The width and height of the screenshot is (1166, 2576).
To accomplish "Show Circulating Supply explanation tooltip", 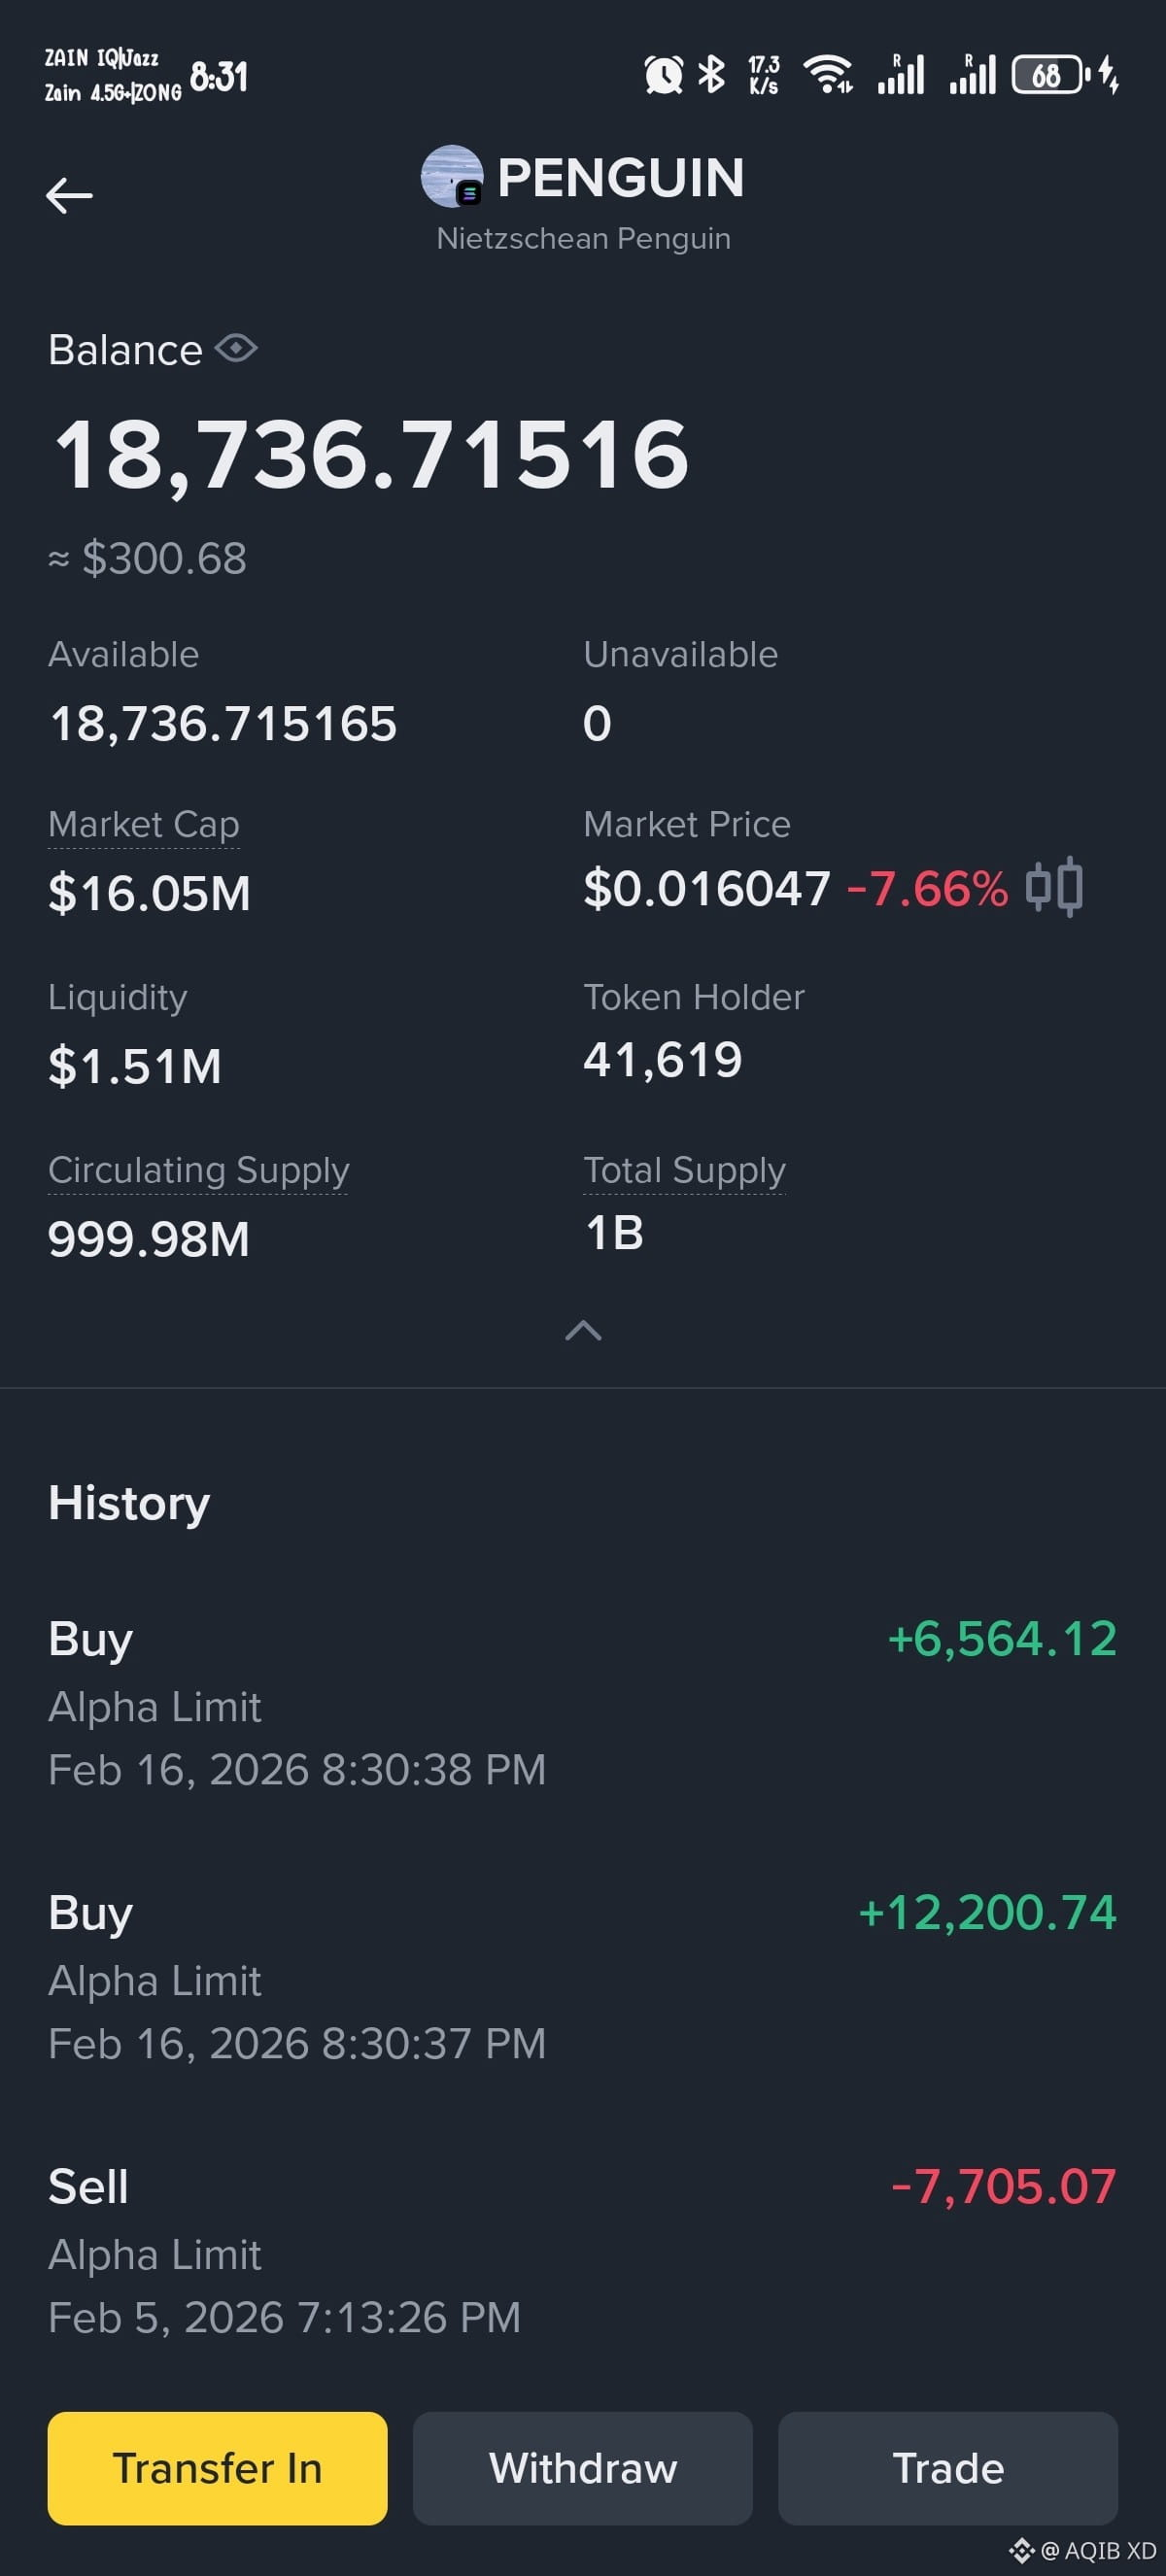I will [198, 1171].
